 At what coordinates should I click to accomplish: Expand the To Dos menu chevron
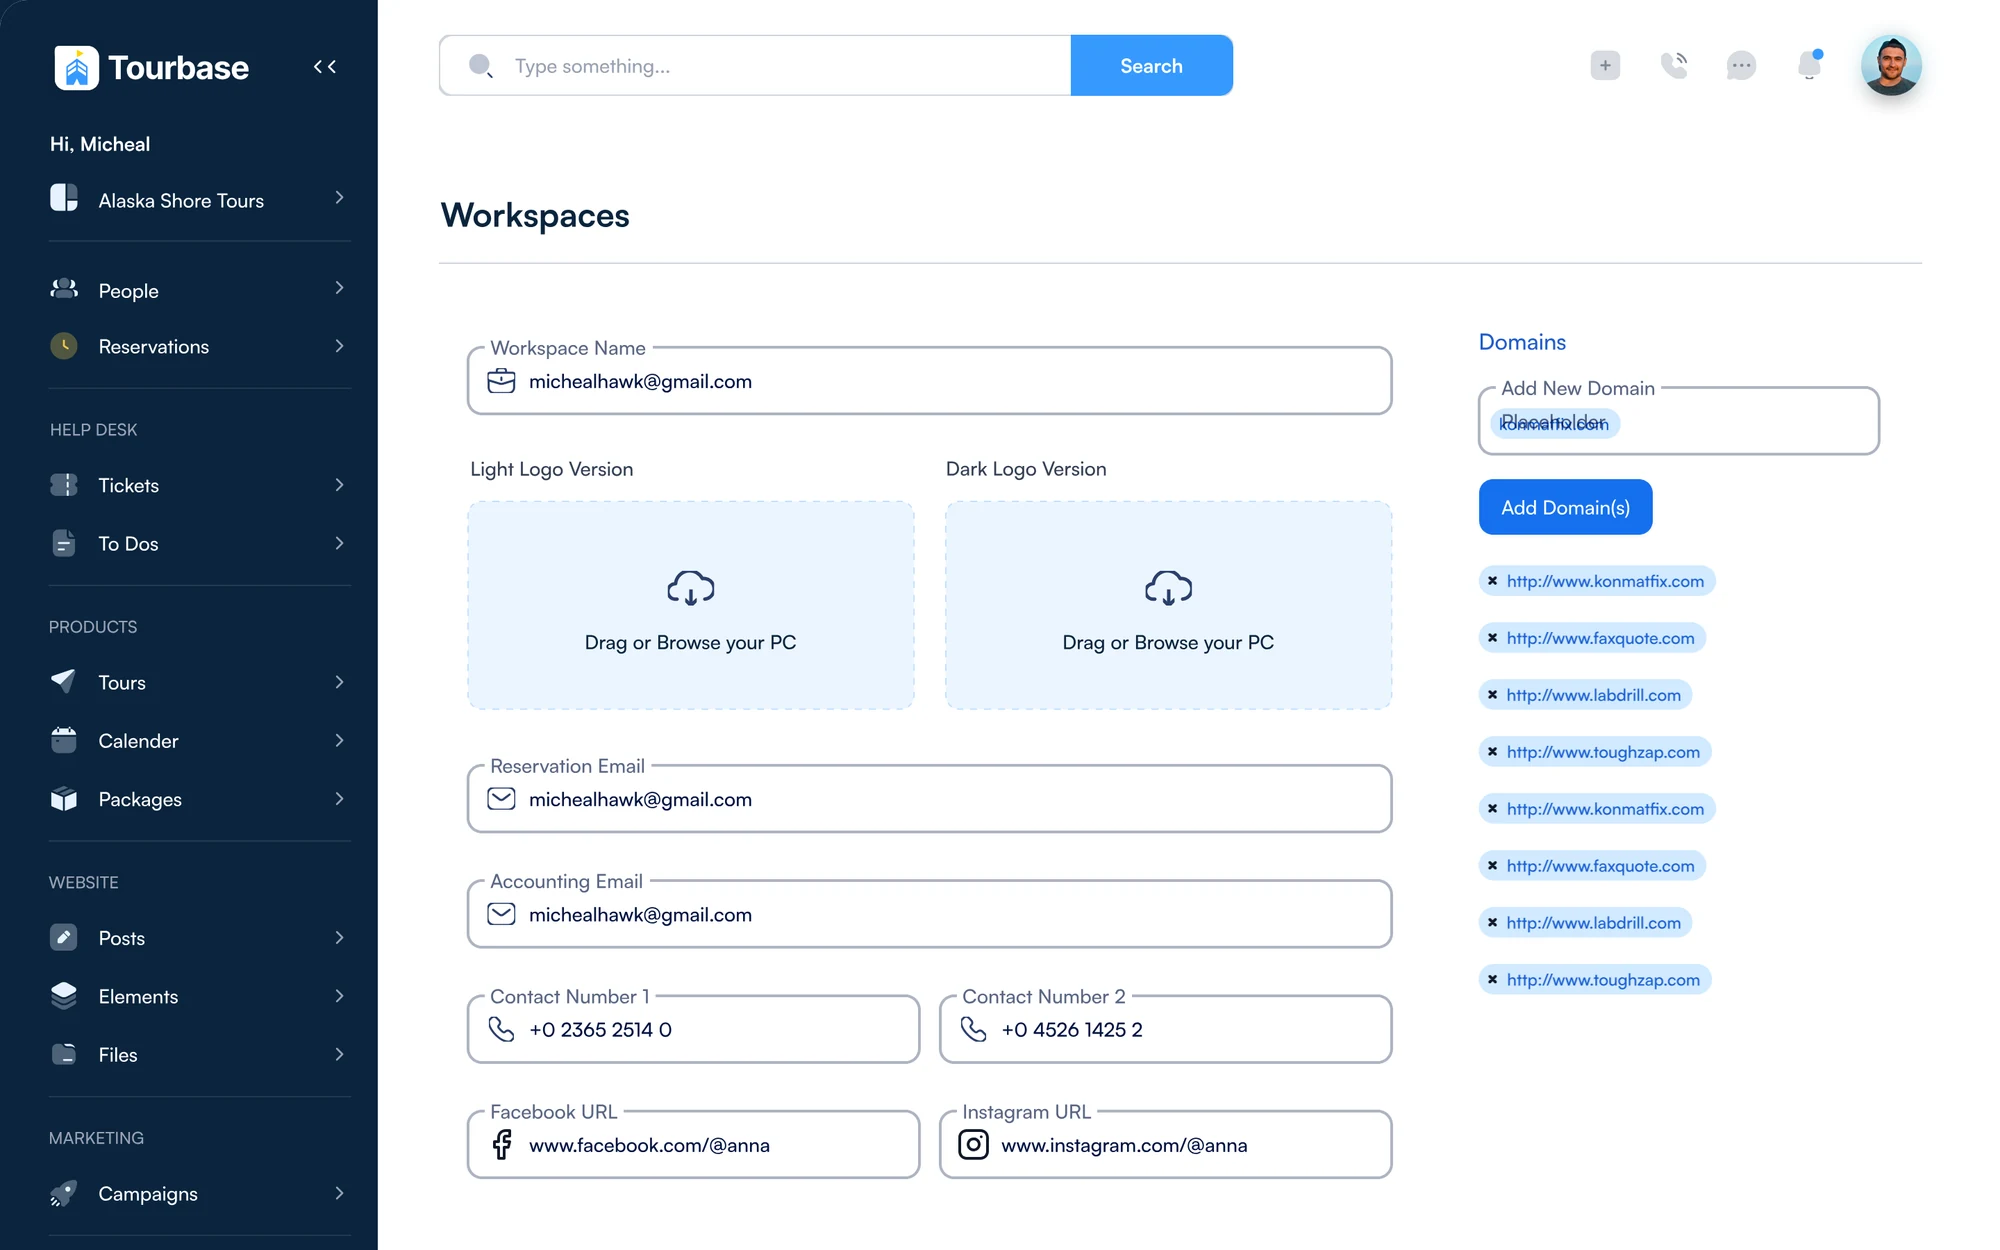(340, 543)
